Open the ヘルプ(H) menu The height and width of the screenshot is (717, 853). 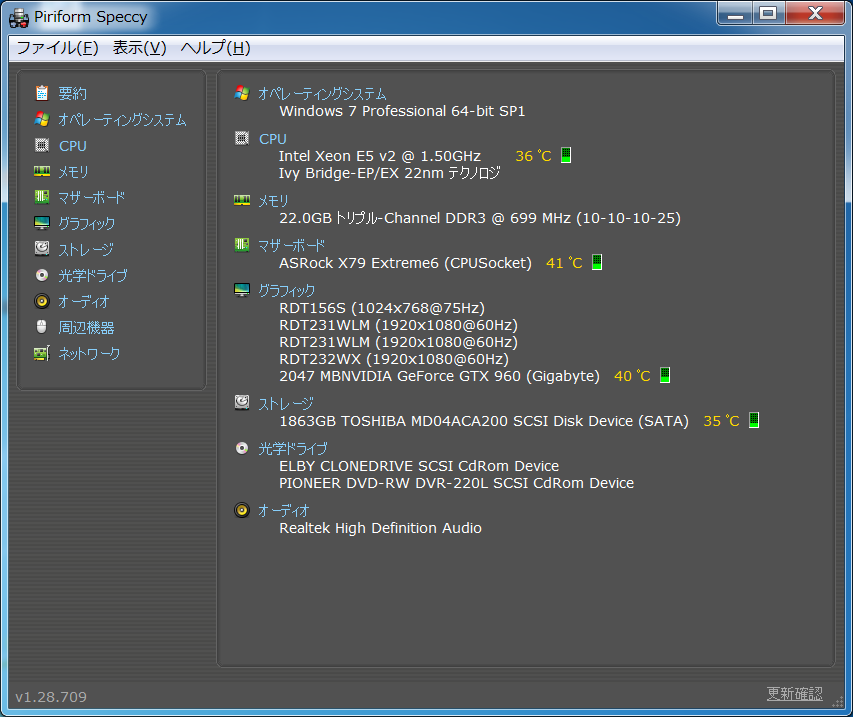215,48
